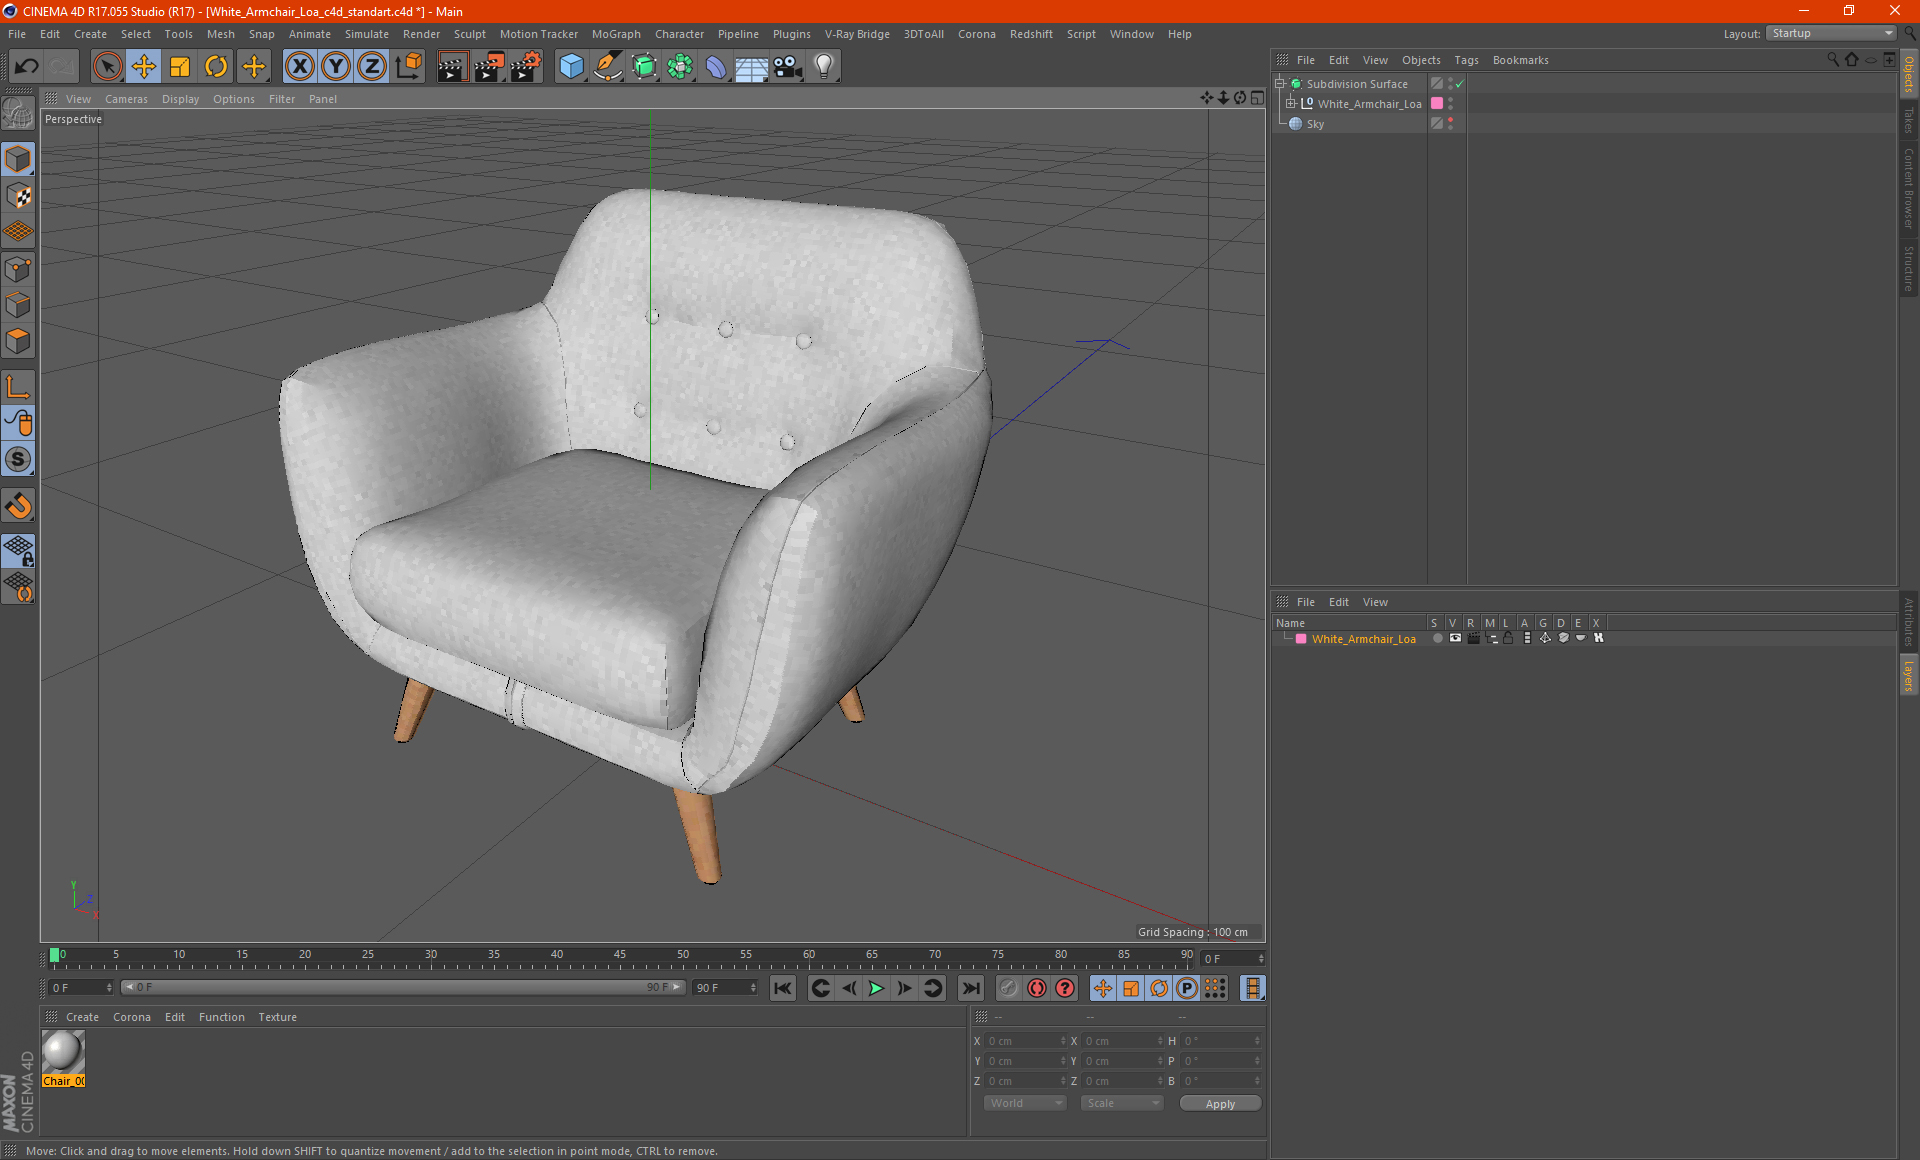Toggle layer view eye icon for White_Armchair_Loa
1920x1160 pixels.
pyautogui.click(x=1455, y=639)
